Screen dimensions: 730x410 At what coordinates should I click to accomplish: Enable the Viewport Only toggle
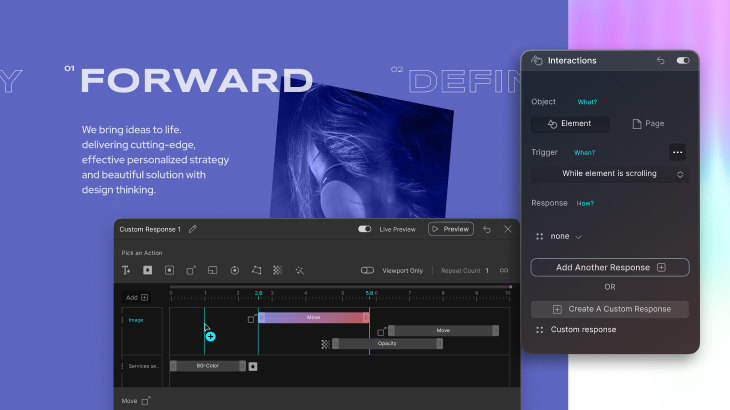tap(367, 270)
